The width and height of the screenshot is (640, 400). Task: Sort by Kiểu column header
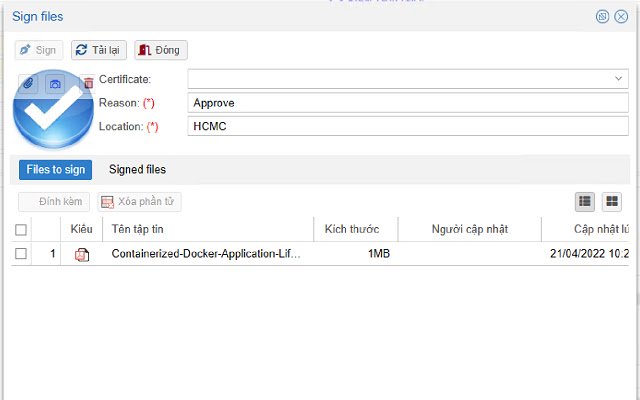81,229
